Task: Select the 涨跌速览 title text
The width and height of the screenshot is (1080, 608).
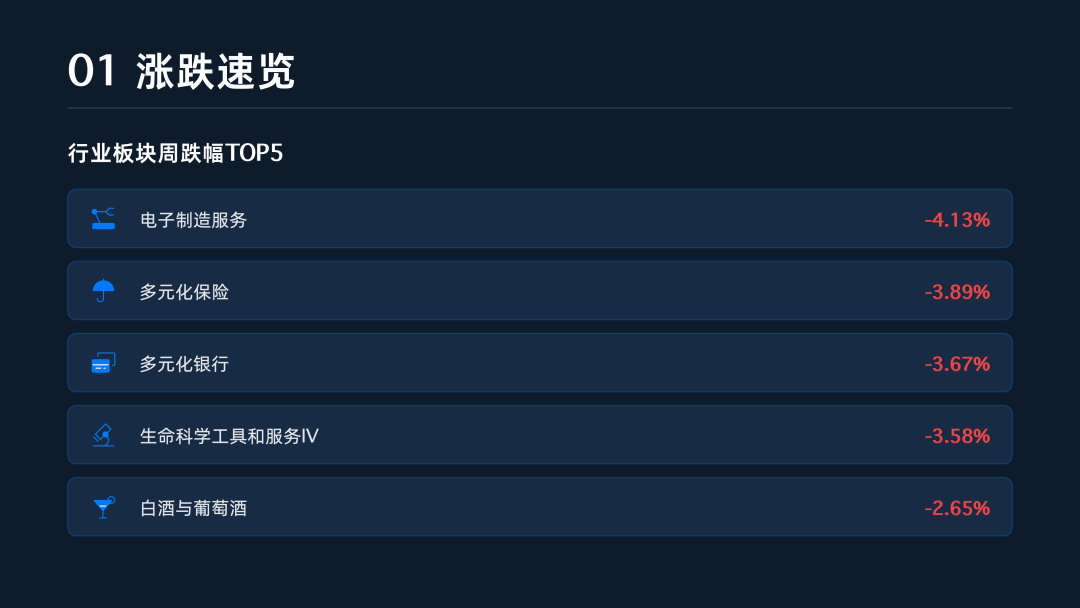Action: [x=216, y=72]
